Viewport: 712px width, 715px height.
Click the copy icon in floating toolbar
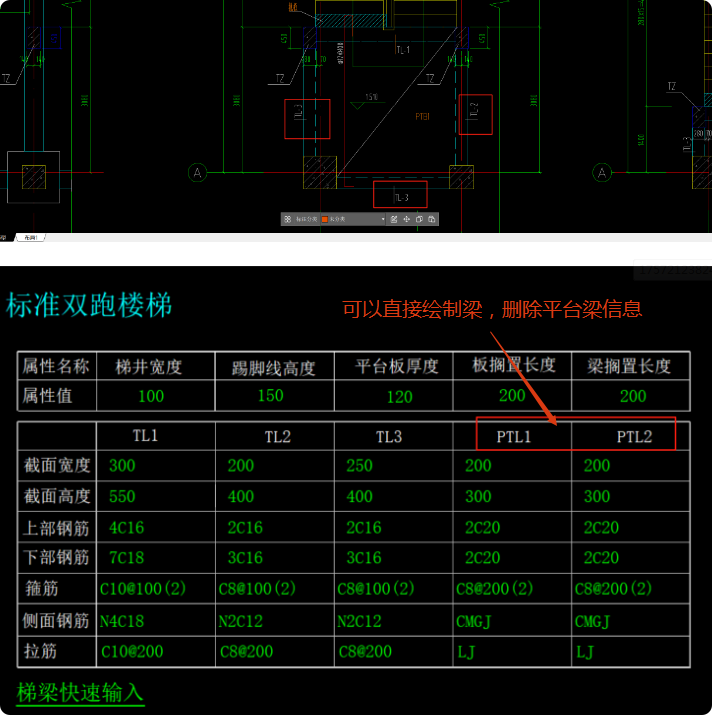click(x=419, y=219)
